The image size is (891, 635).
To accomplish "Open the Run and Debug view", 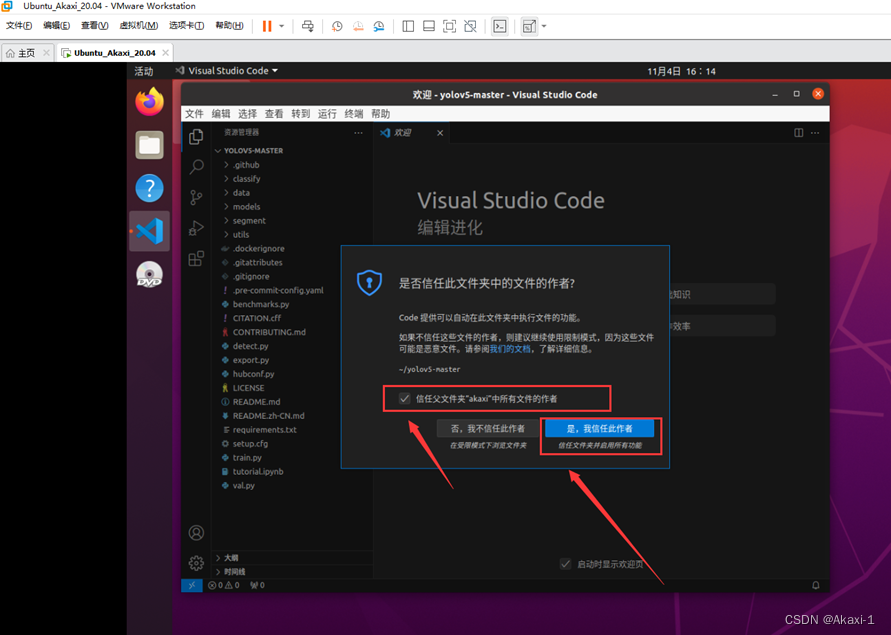I will (196, 228).
